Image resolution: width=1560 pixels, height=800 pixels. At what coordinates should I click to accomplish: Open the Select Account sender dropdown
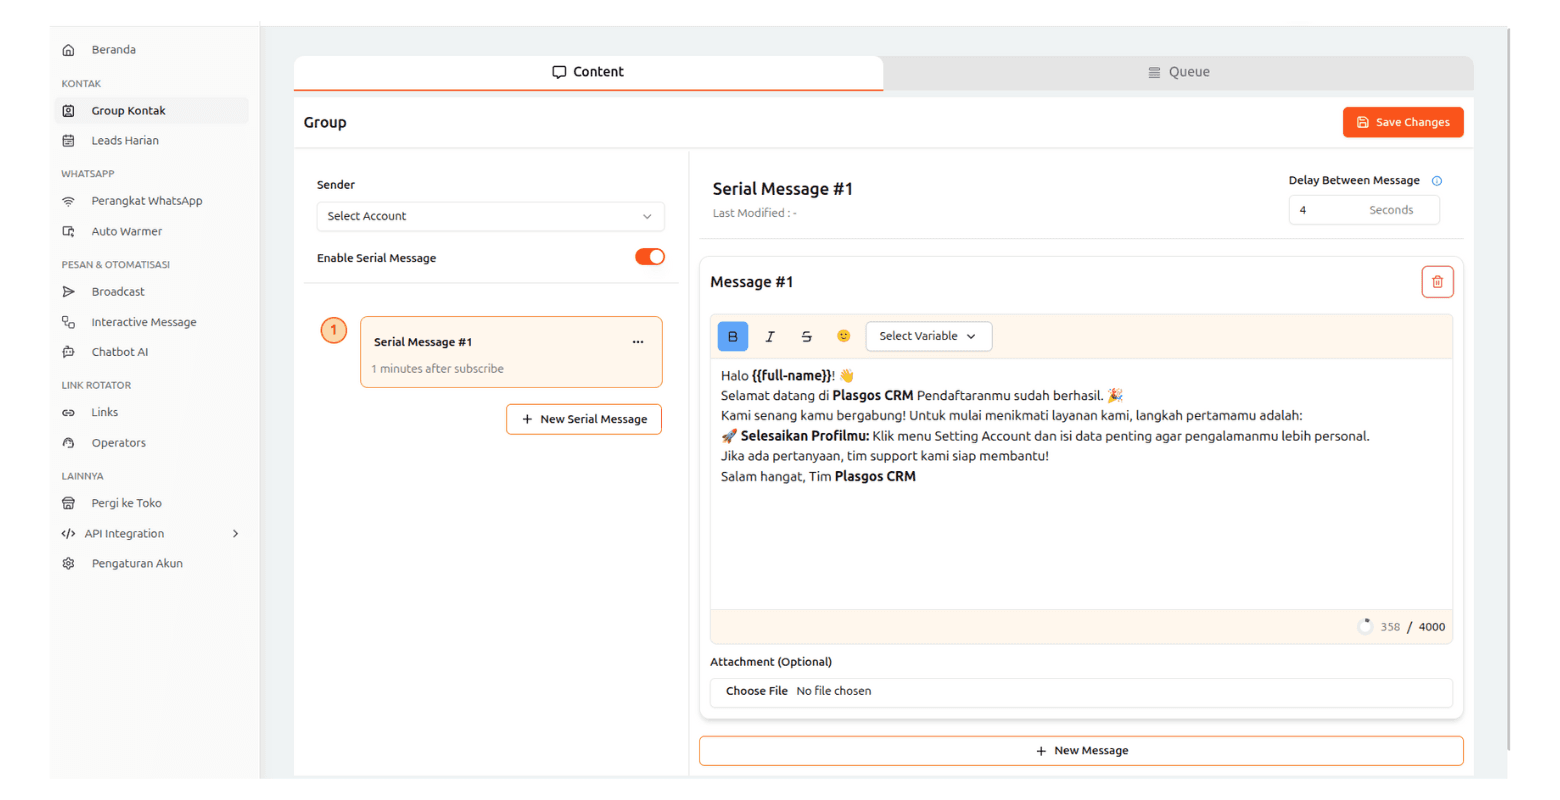click(x=490, y=216)
